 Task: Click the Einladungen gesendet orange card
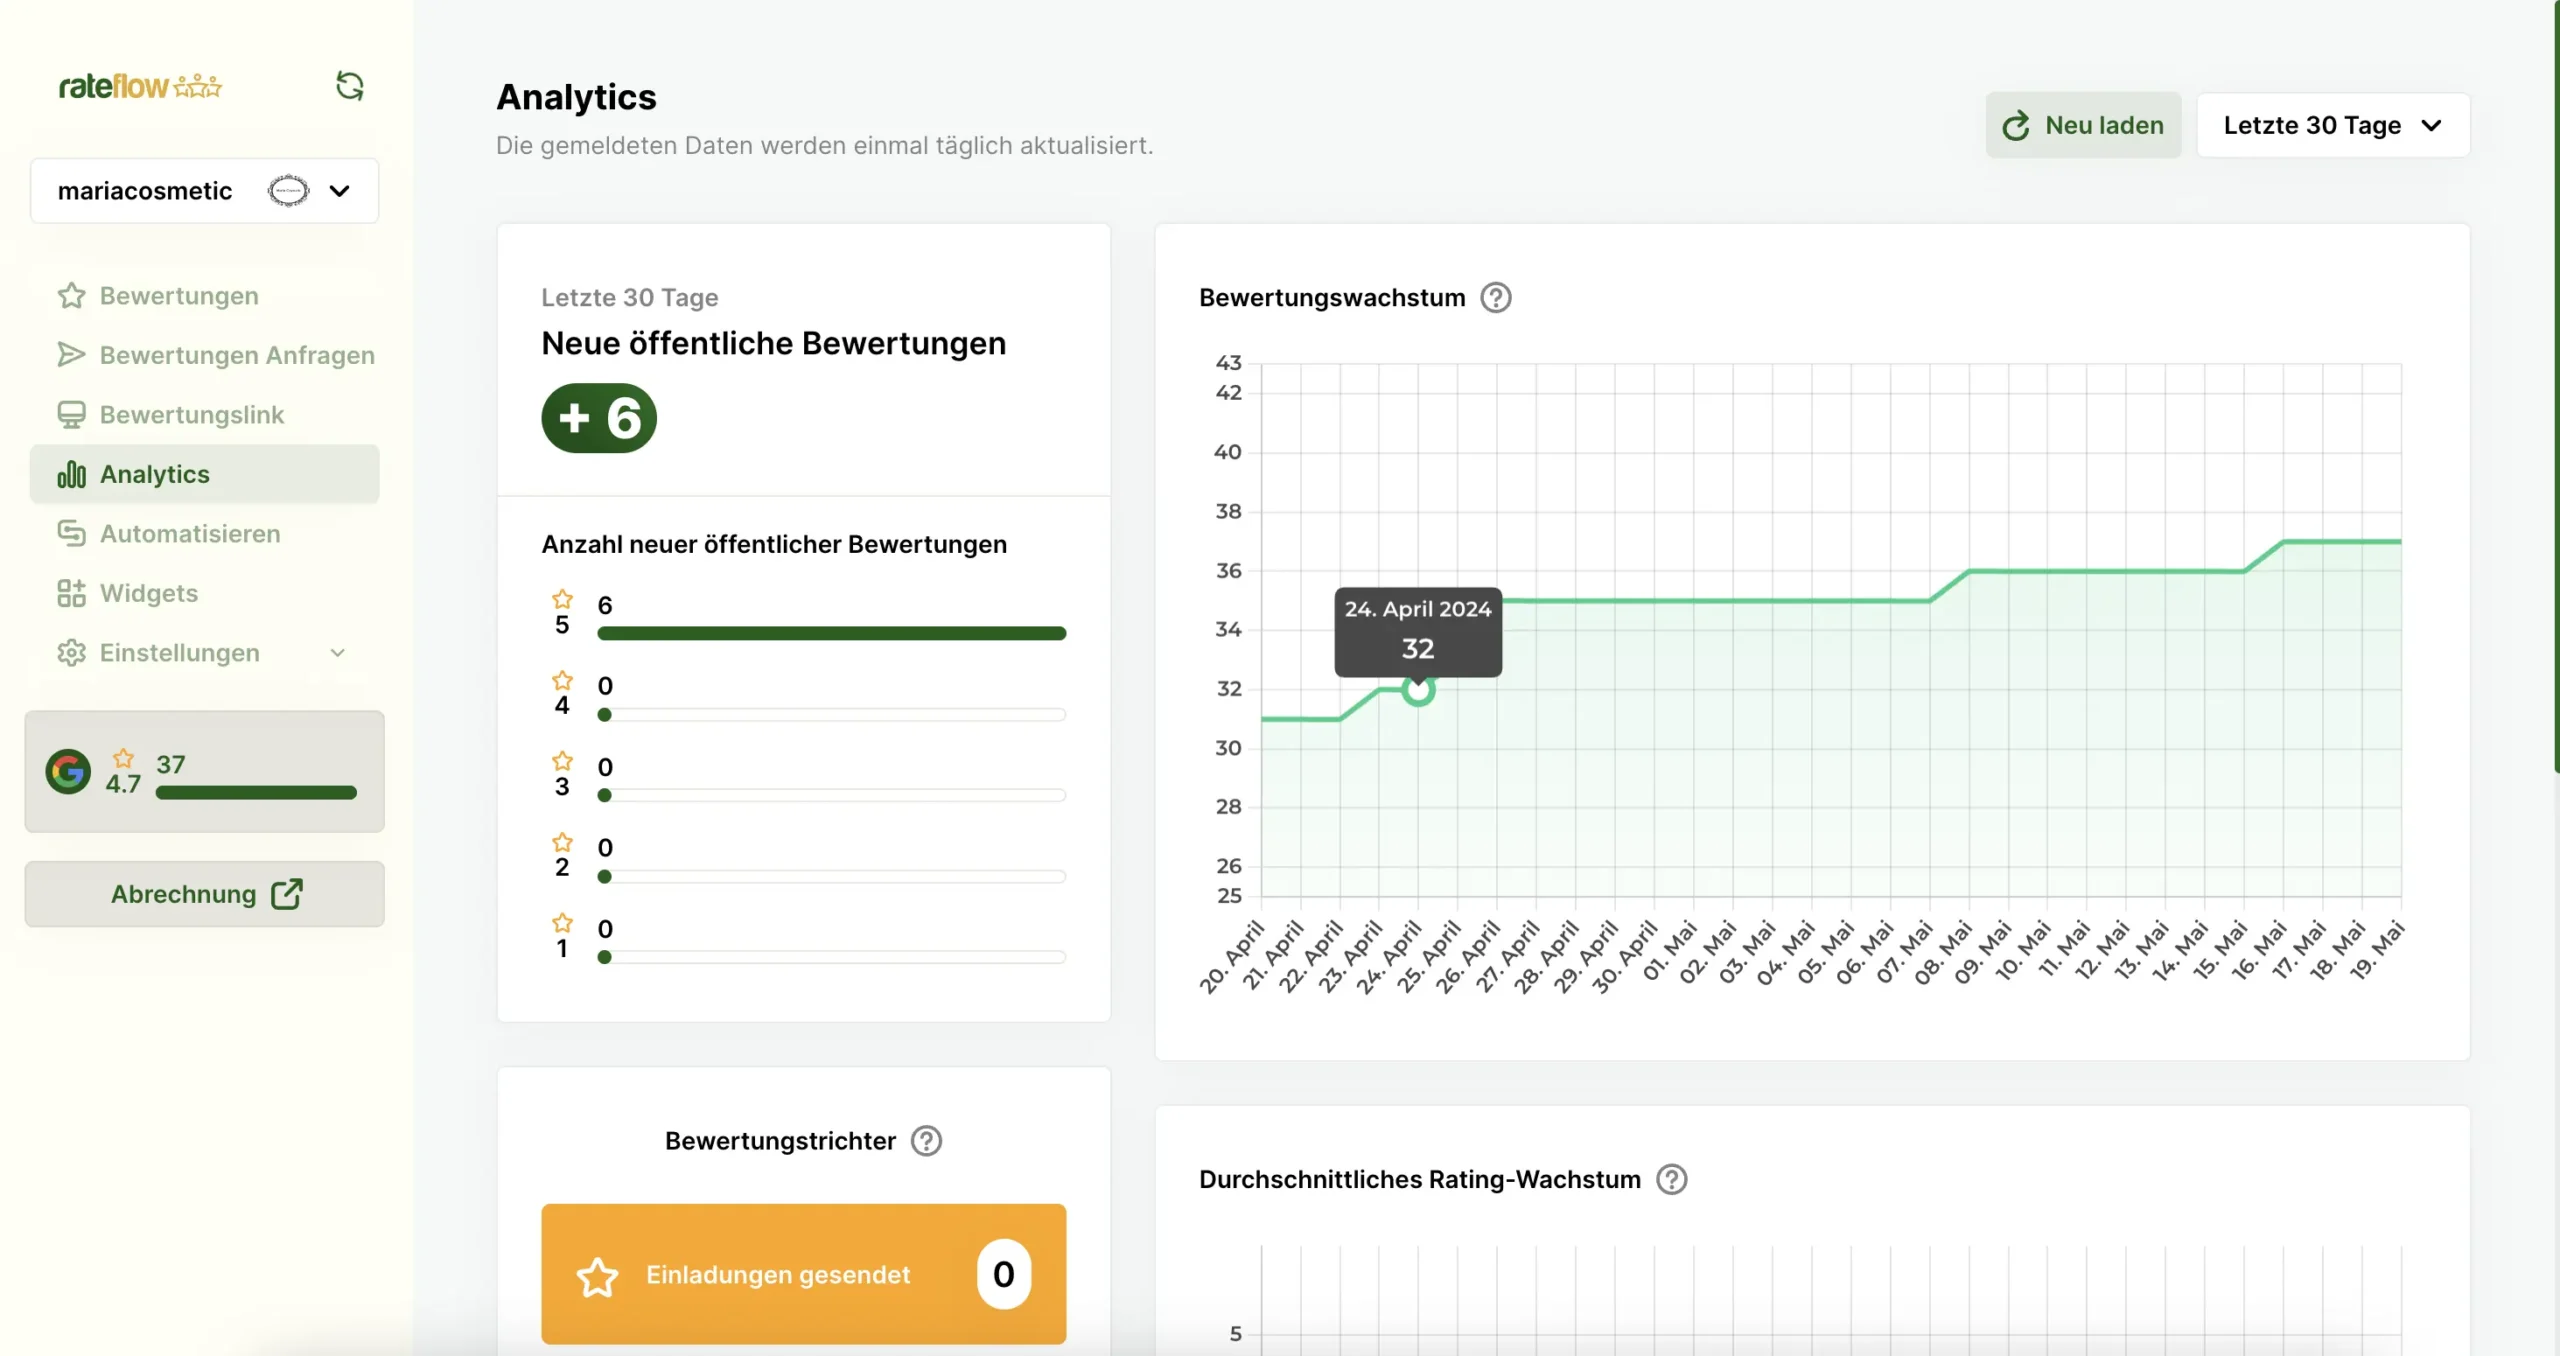click(x=803, y=1274)
